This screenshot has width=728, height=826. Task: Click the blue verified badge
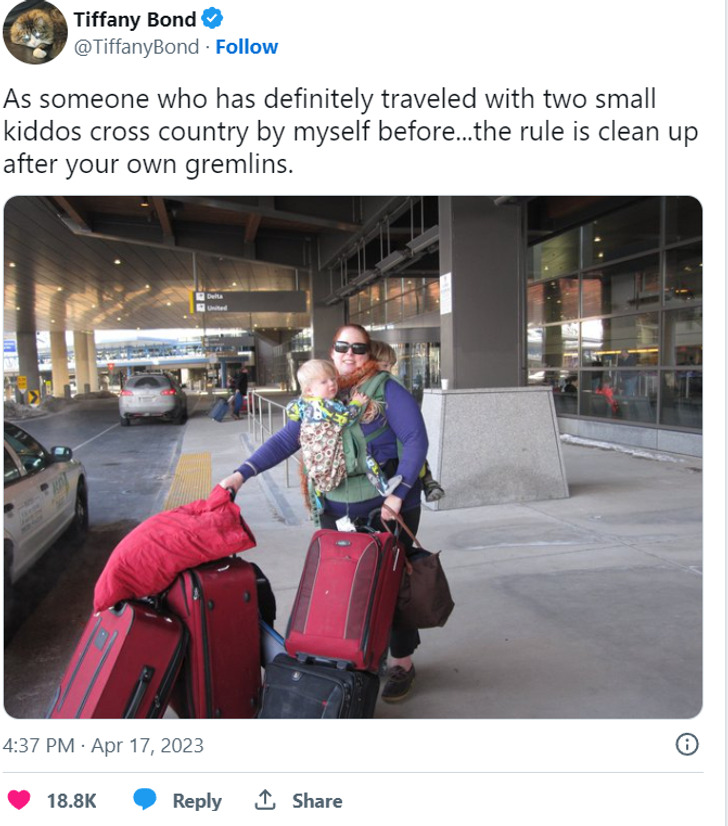tap(212, 18)
